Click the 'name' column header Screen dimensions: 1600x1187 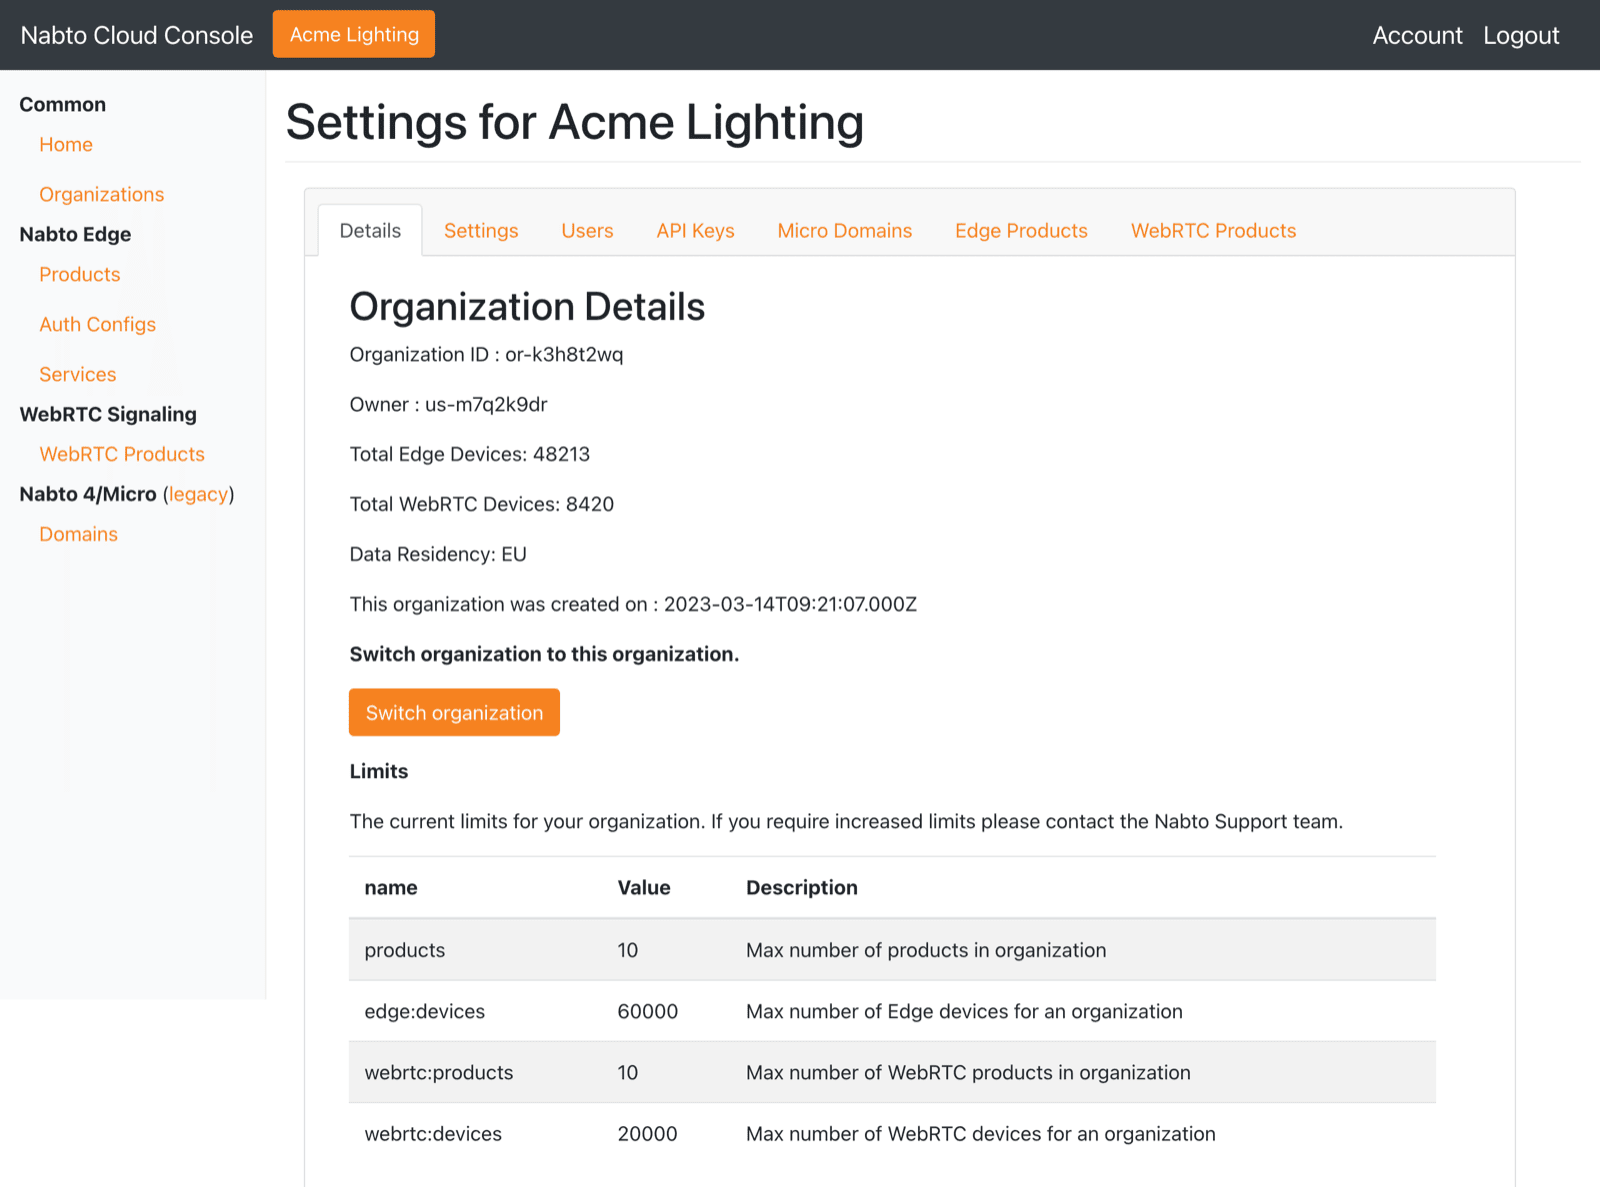pyautogui.click(x=391, y=887)
